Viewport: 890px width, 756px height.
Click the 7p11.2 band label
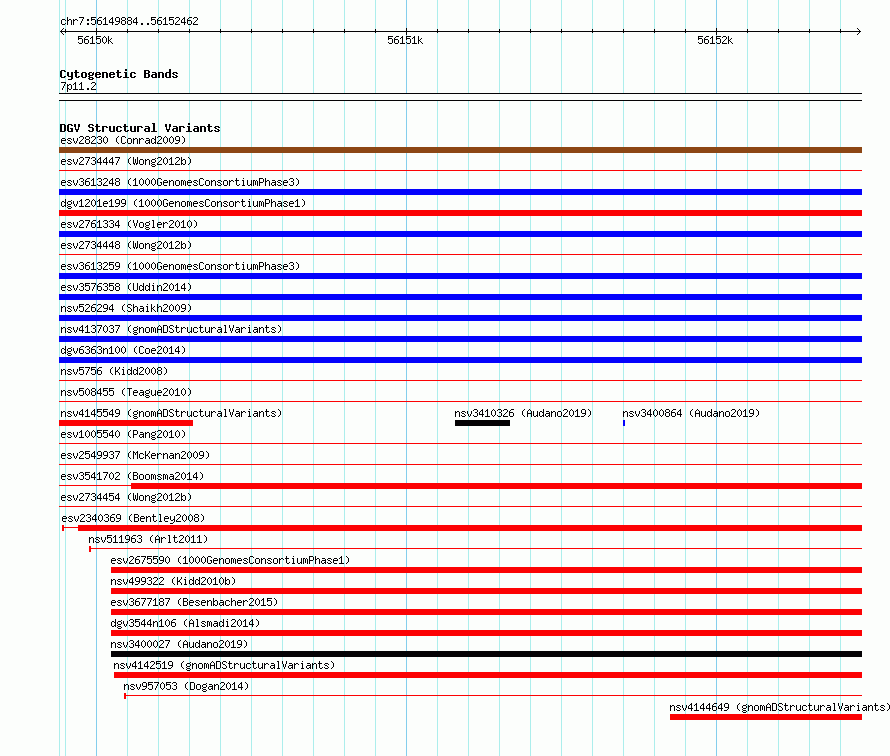tap(78, 86)
